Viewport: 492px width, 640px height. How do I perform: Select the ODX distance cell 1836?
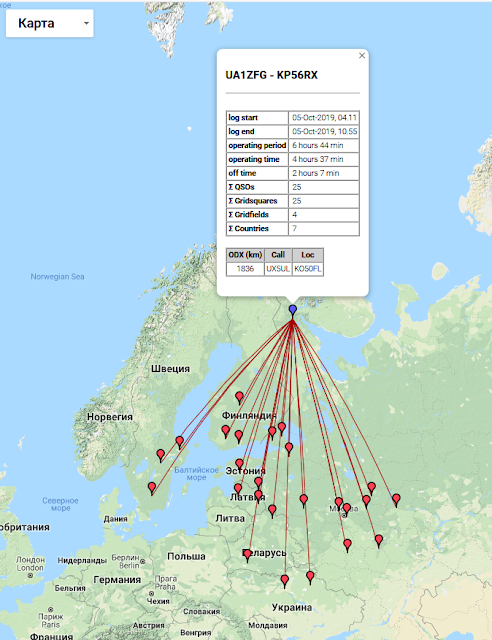click(x=245, y=269)
